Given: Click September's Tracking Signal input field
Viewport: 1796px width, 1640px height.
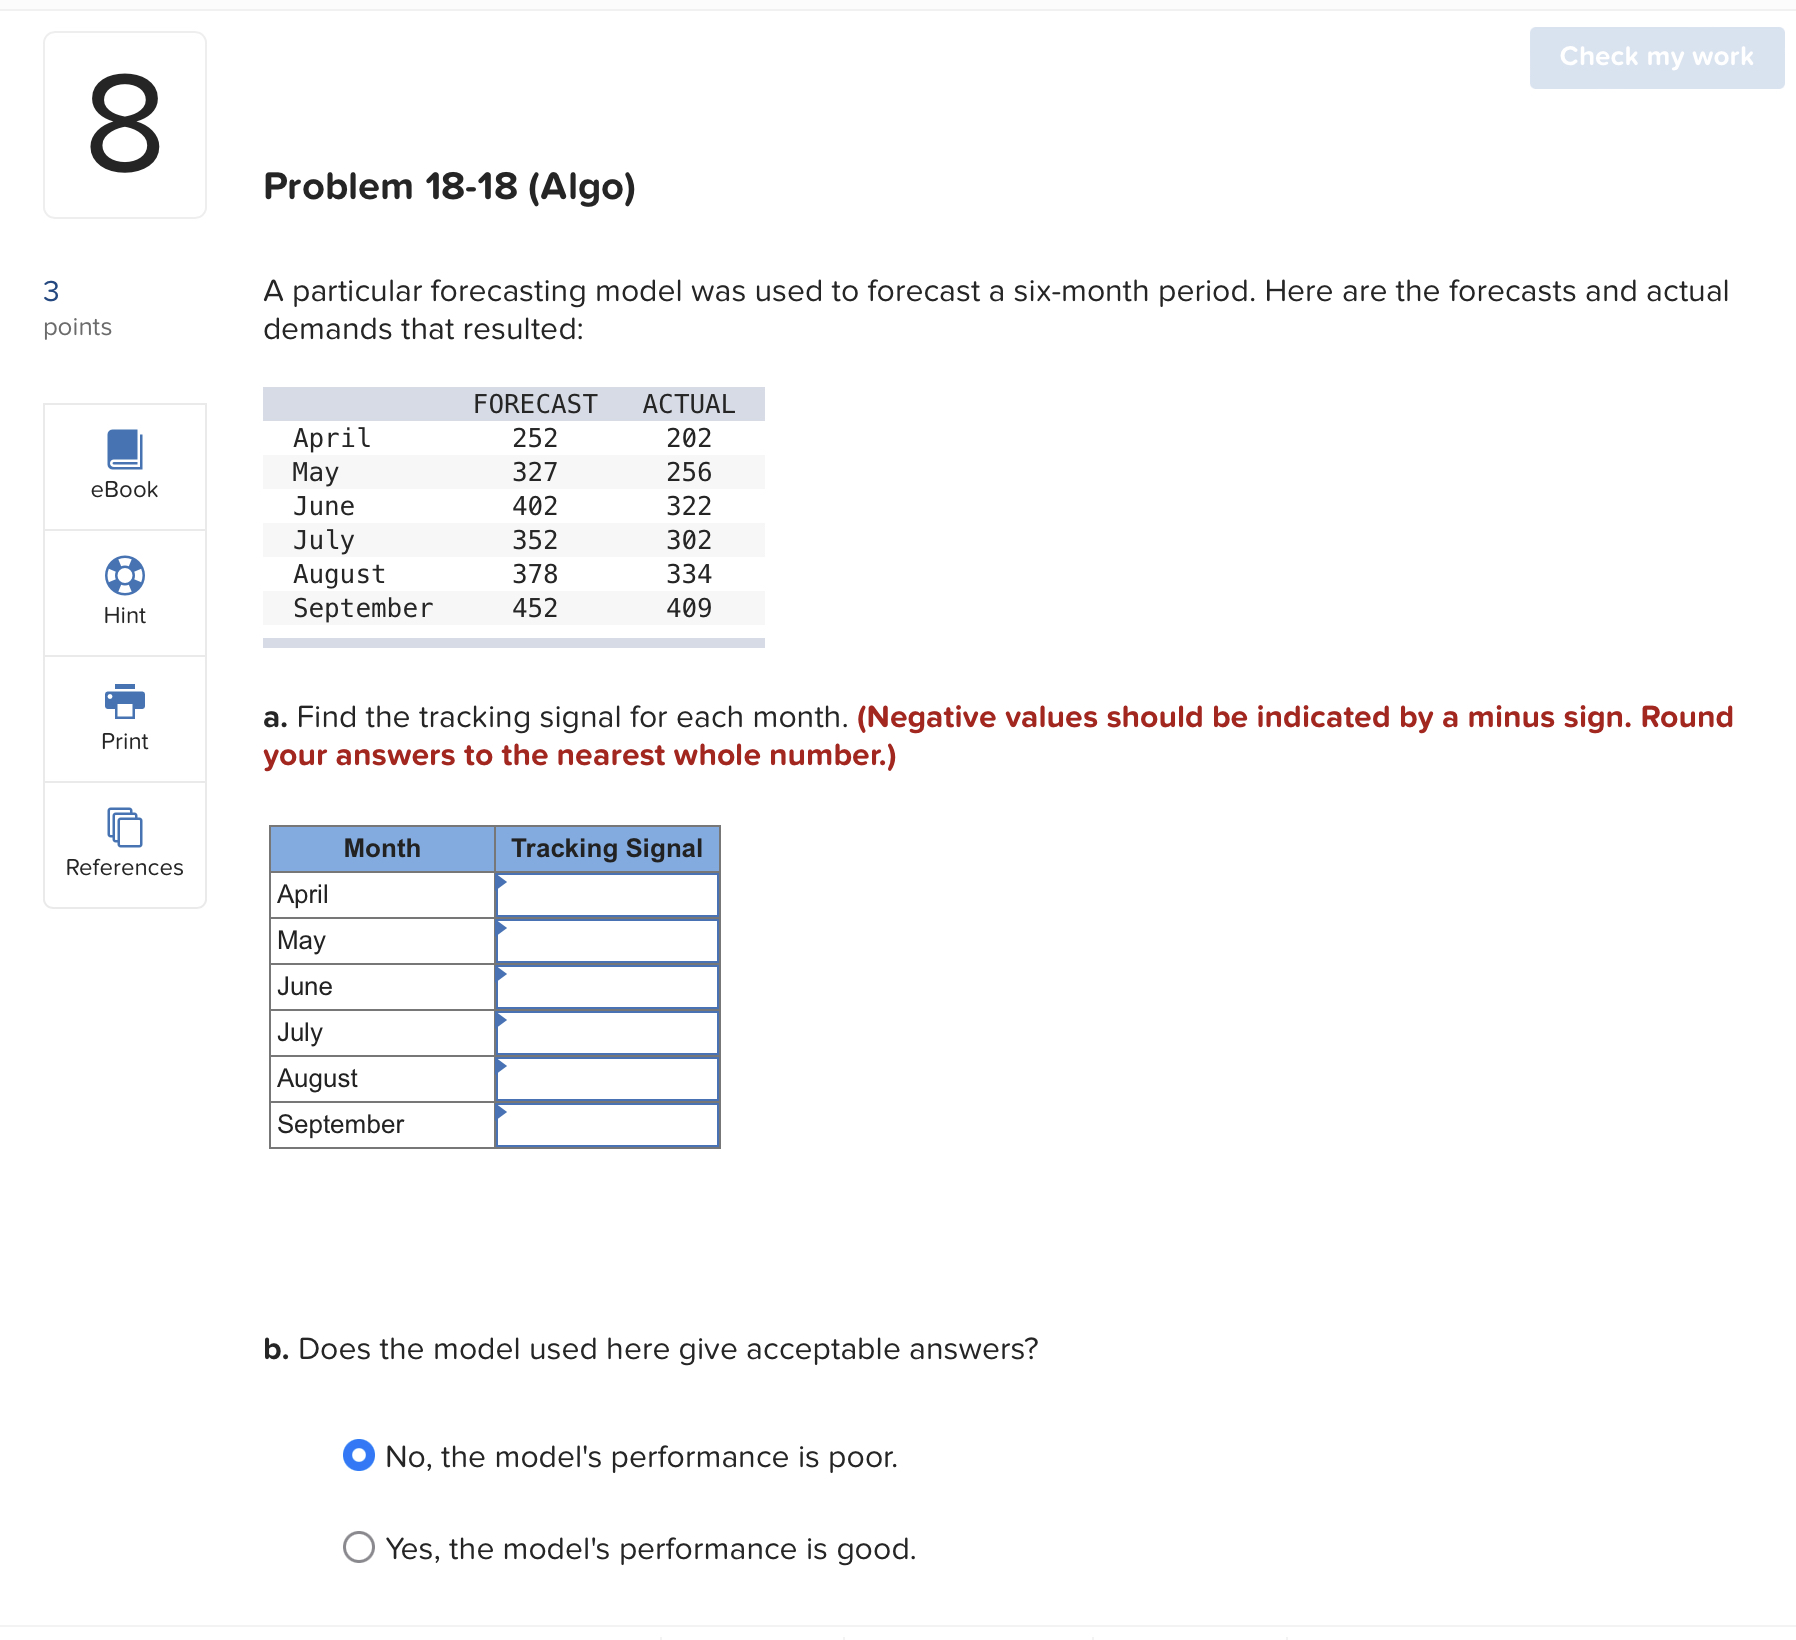Looking at the screenshot, I should click(x=606, y=1124).
